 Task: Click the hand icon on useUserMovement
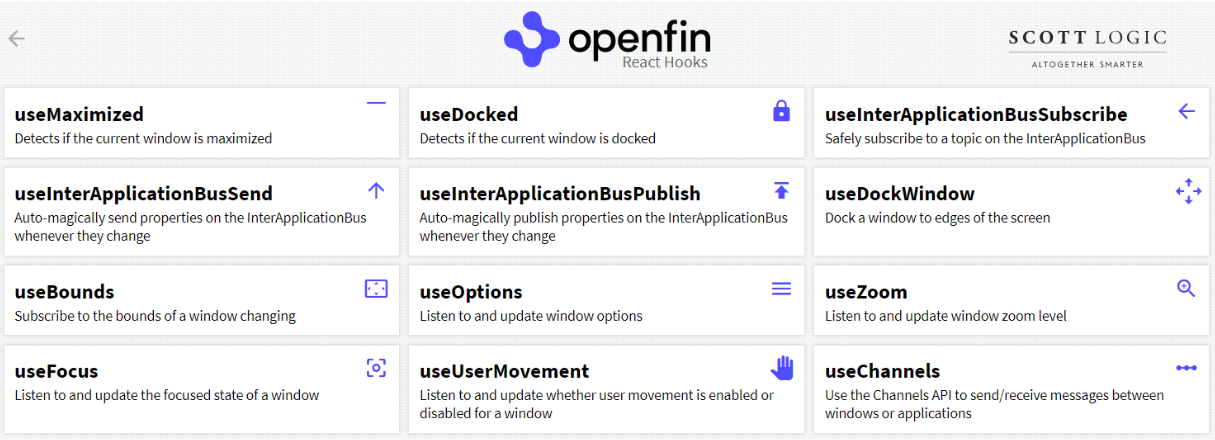pyautogui.click(x=782, y=368)
